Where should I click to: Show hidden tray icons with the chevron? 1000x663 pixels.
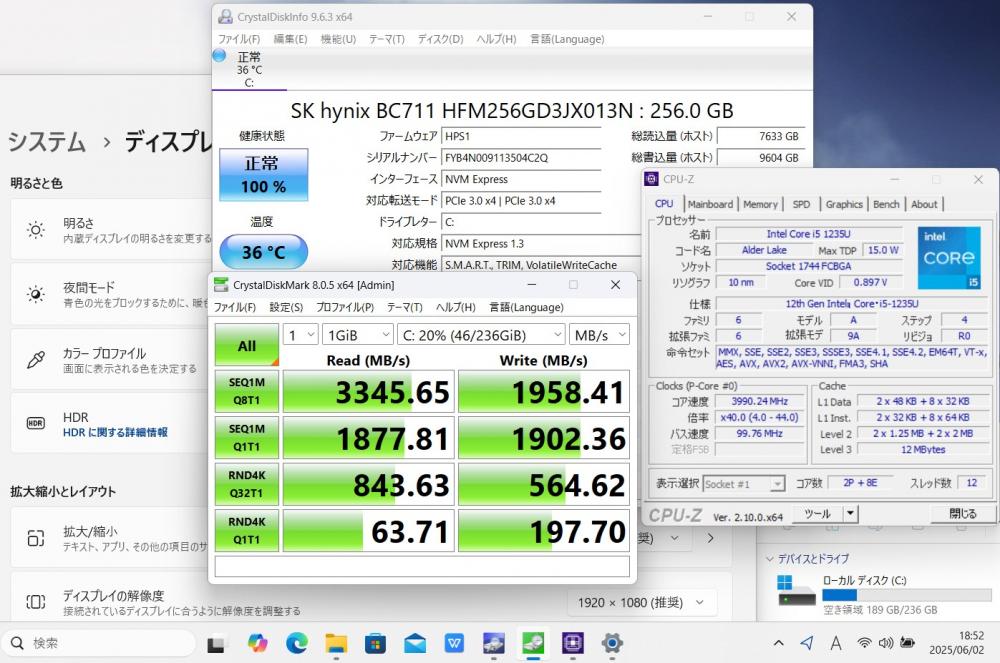click(779, 643)
